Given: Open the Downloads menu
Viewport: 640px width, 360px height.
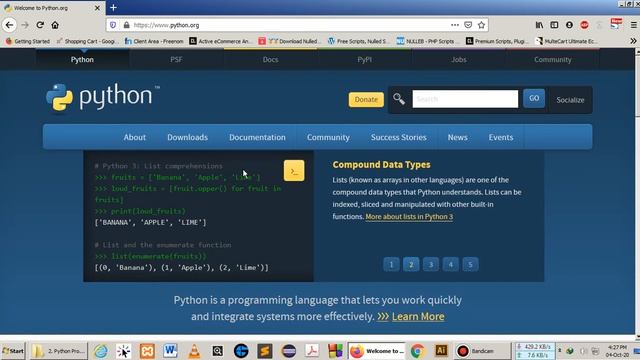Looking at the screenshot, I should coord(187,137).
